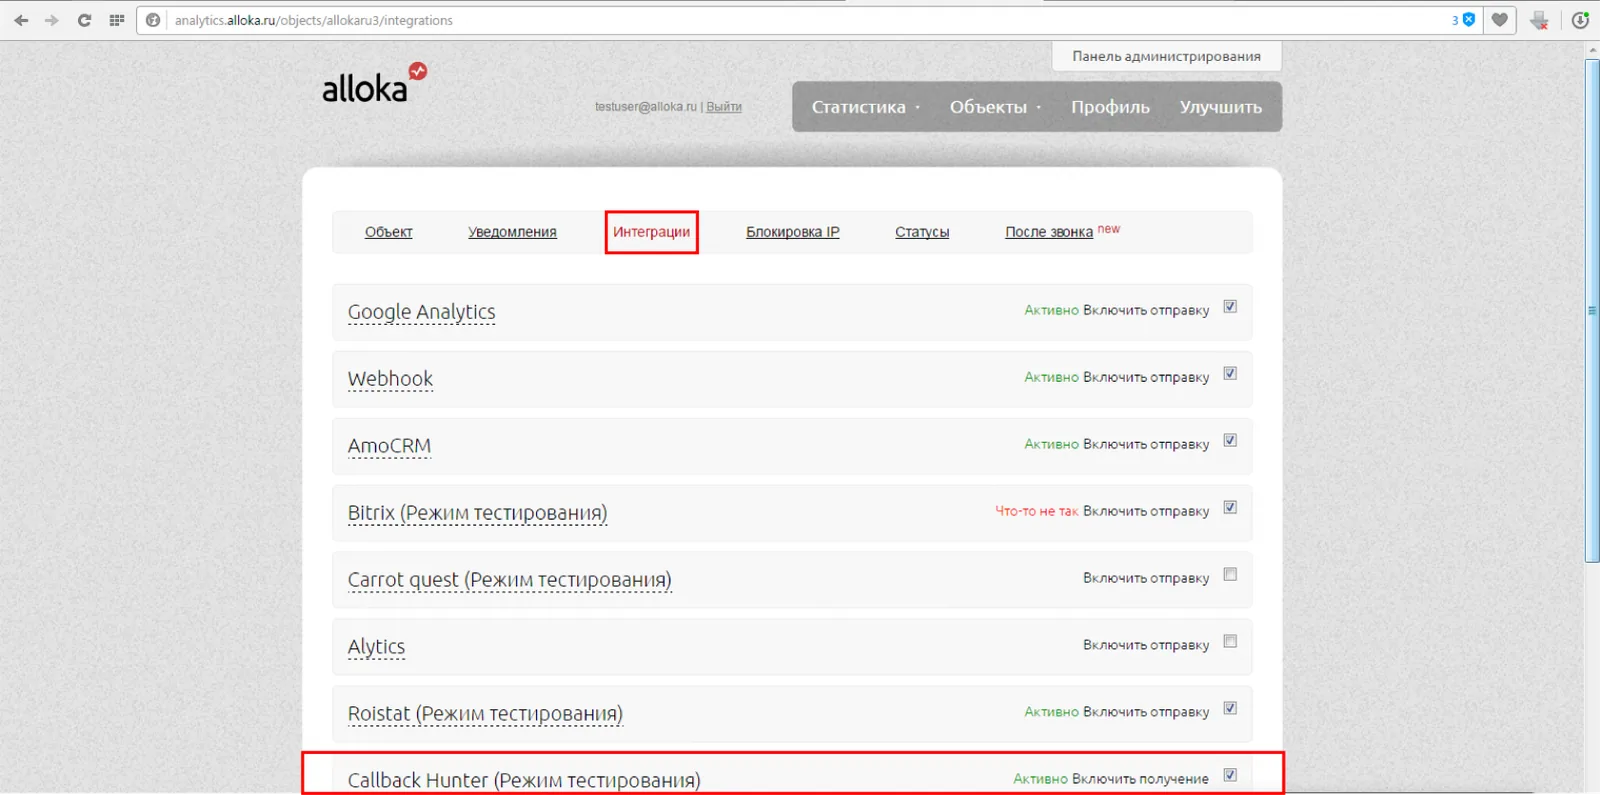Click the heart bookmark icon
This screenshot has height=795, width=1600.
1499,20
